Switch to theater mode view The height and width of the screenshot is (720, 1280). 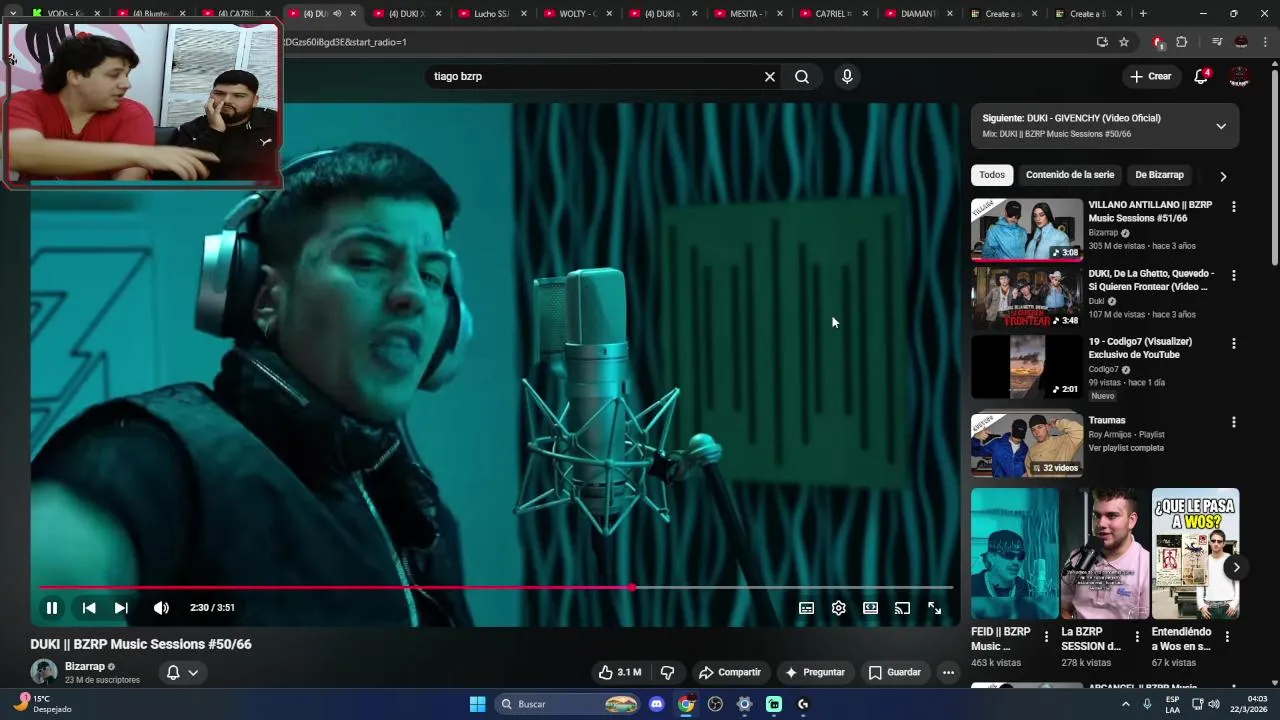tap(870, 608)
